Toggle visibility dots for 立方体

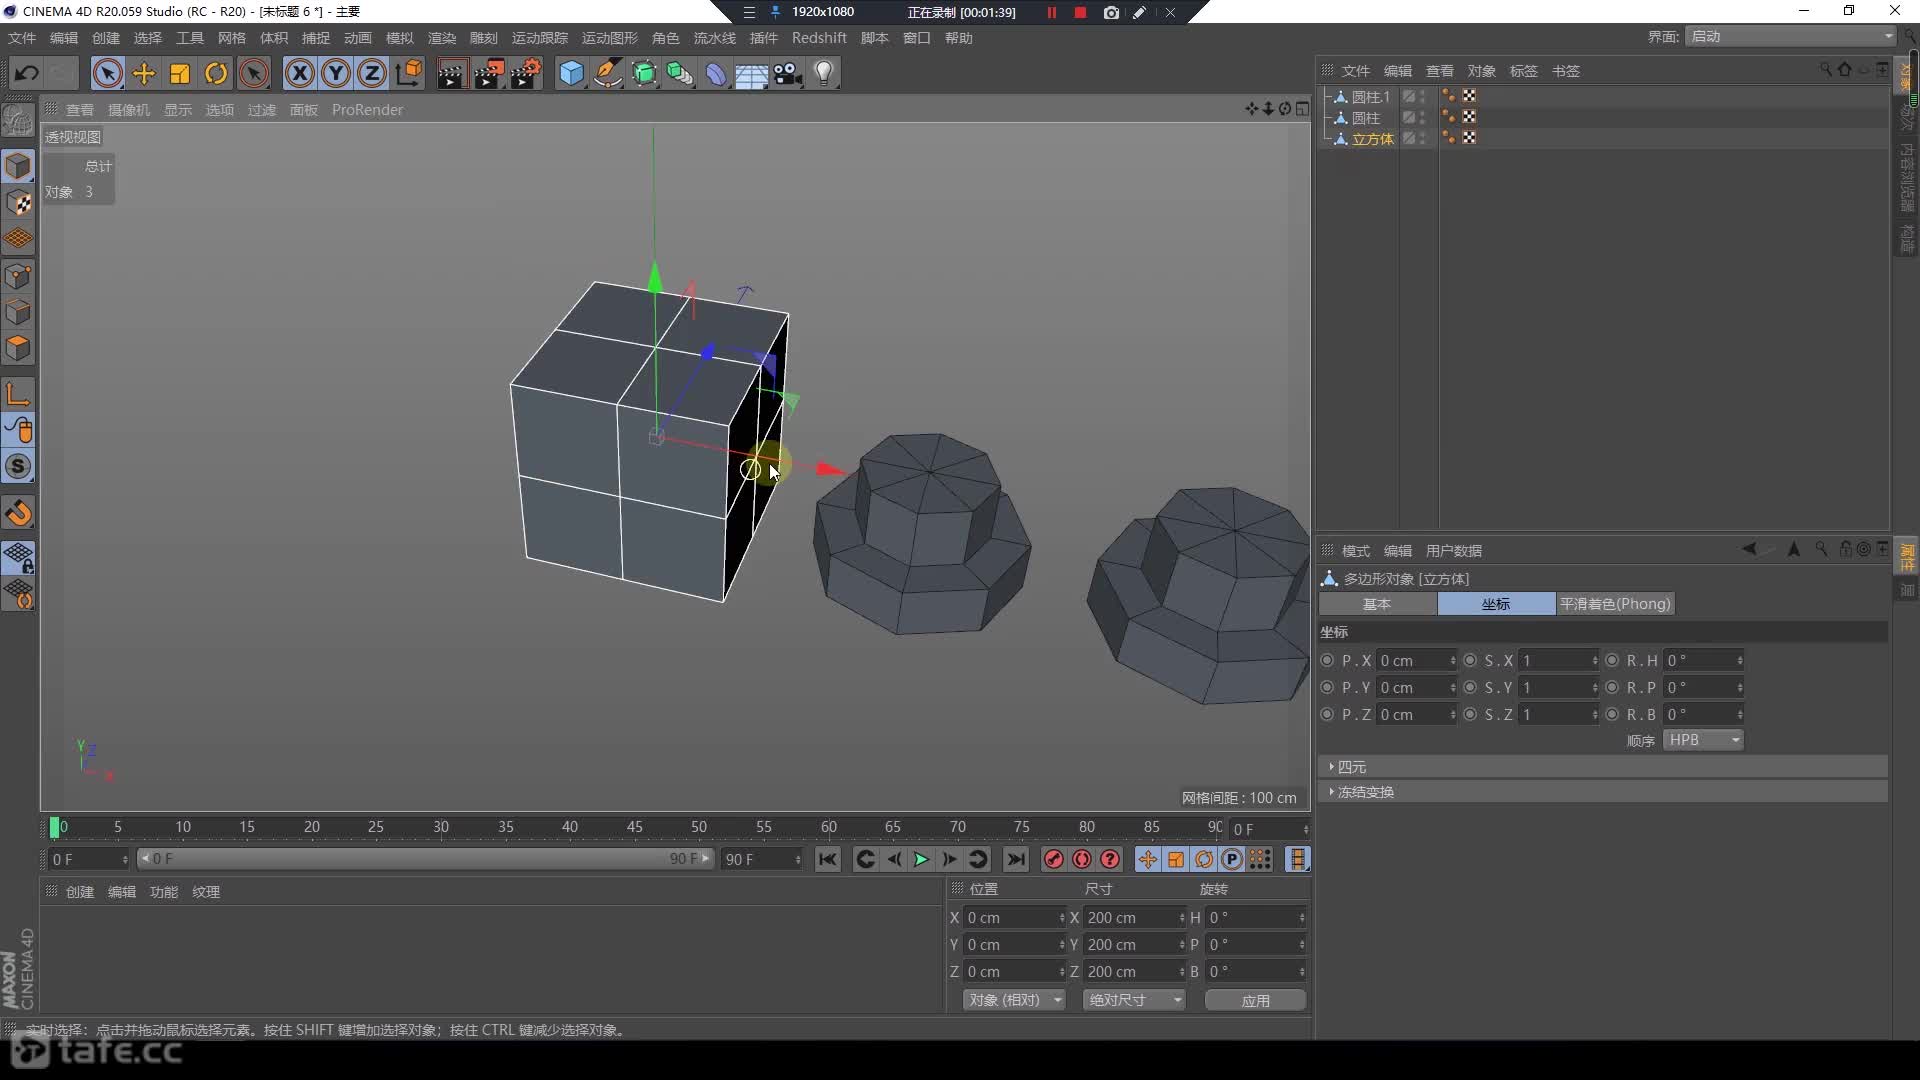coord(1423,138)
